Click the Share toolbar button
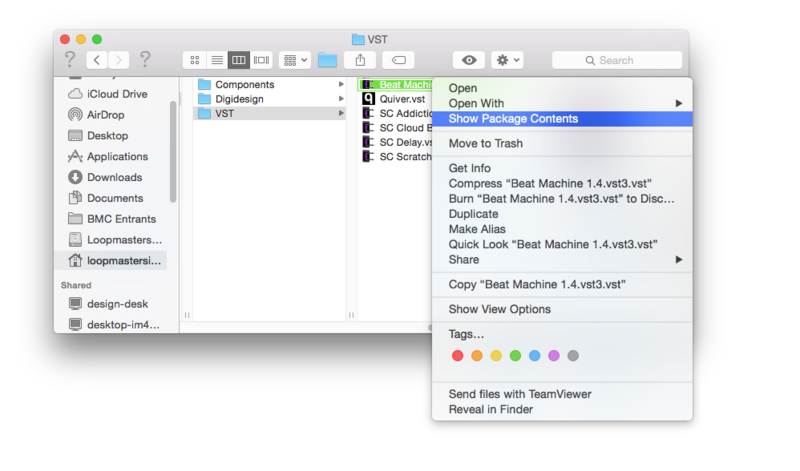This screenshot has width=800, height=471. point(360,60)
